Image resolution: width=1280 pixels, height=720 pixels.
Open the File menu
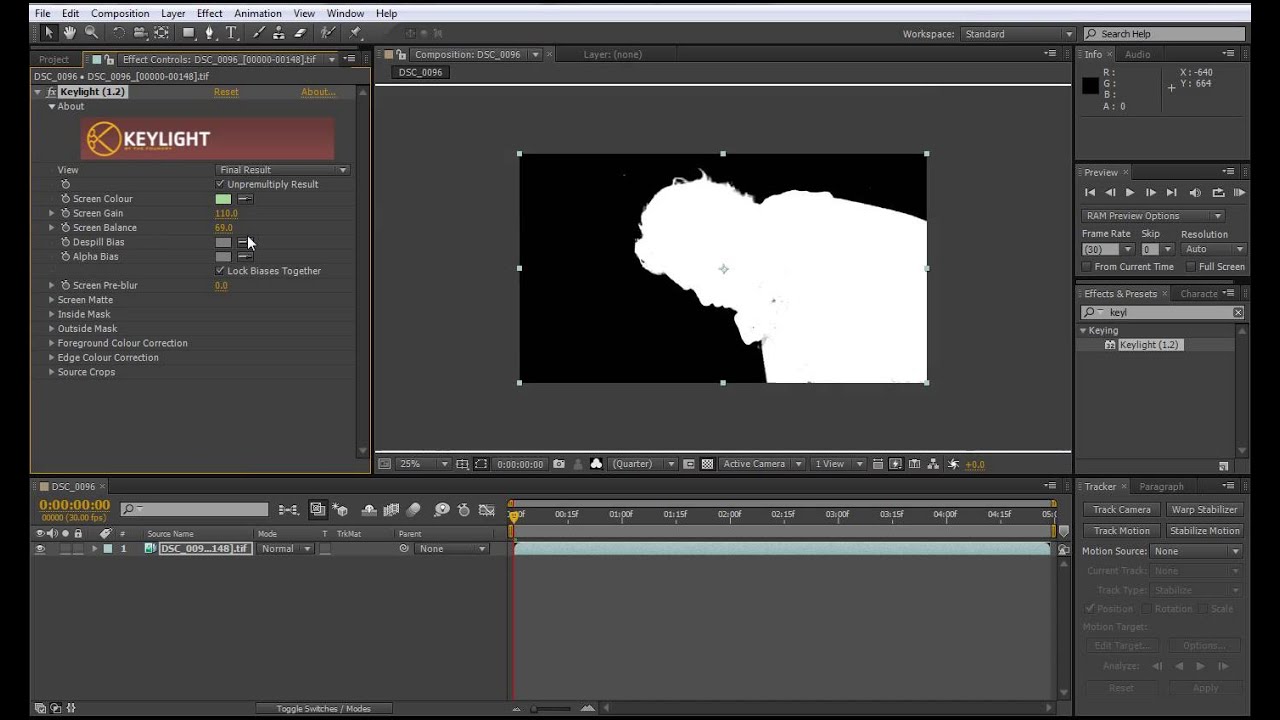42,14
